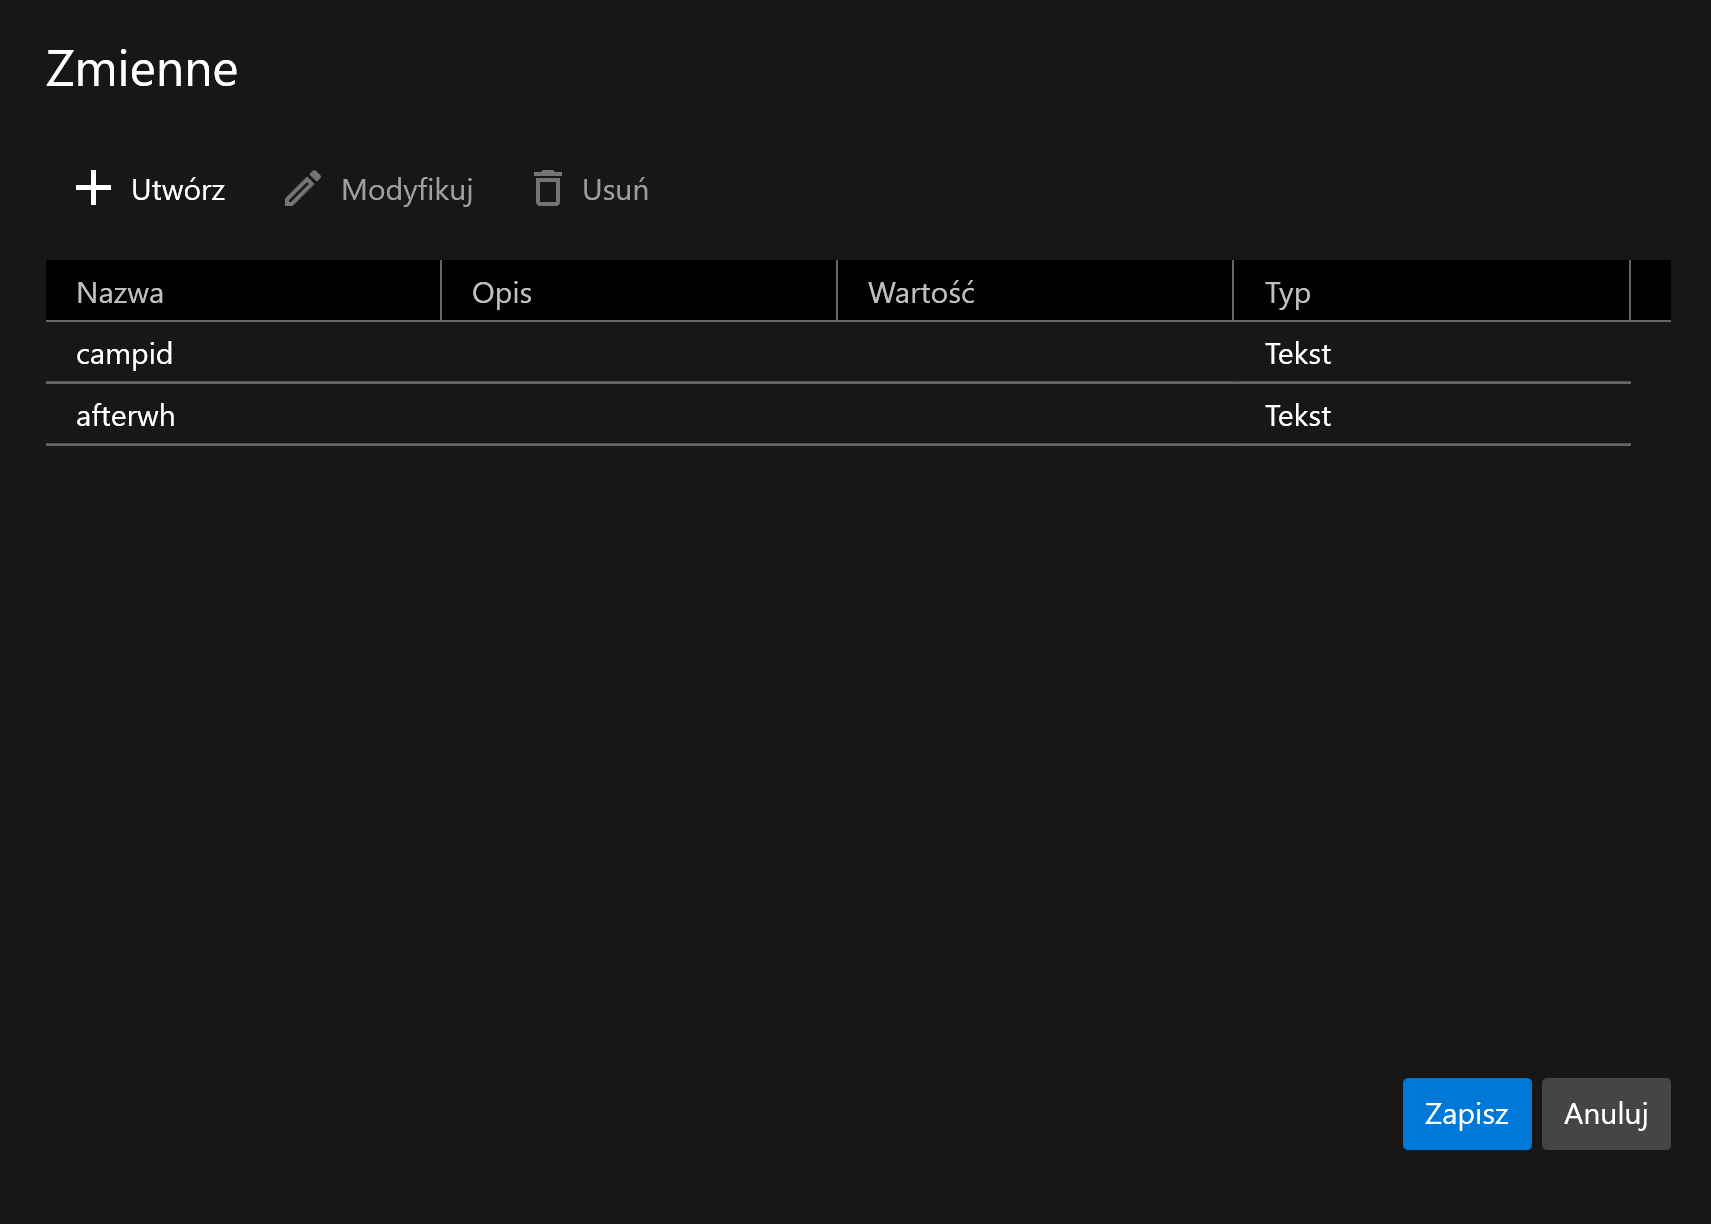Click the Opis column header
The image size is (1711, 1224).
(502, 293)
